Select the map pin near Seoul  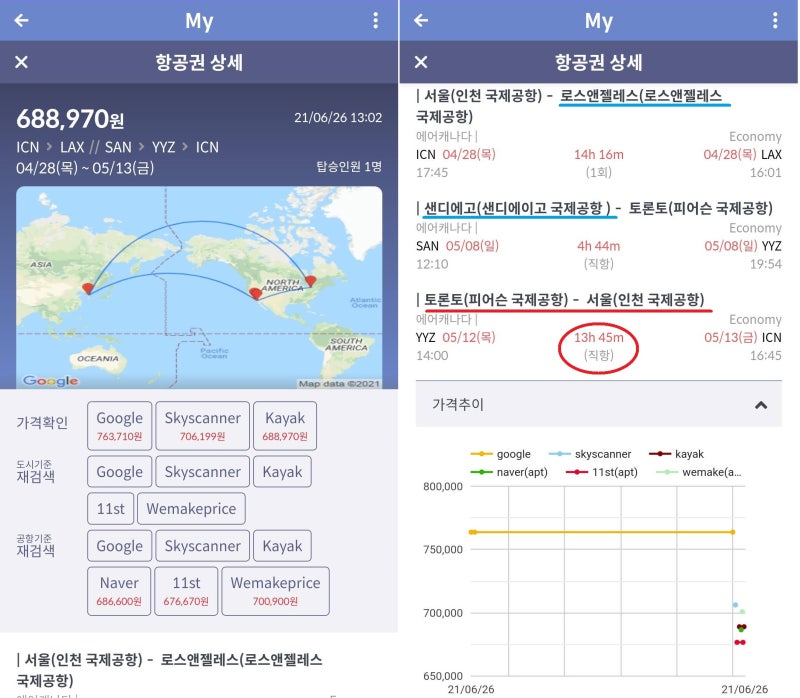click(89, 288)
